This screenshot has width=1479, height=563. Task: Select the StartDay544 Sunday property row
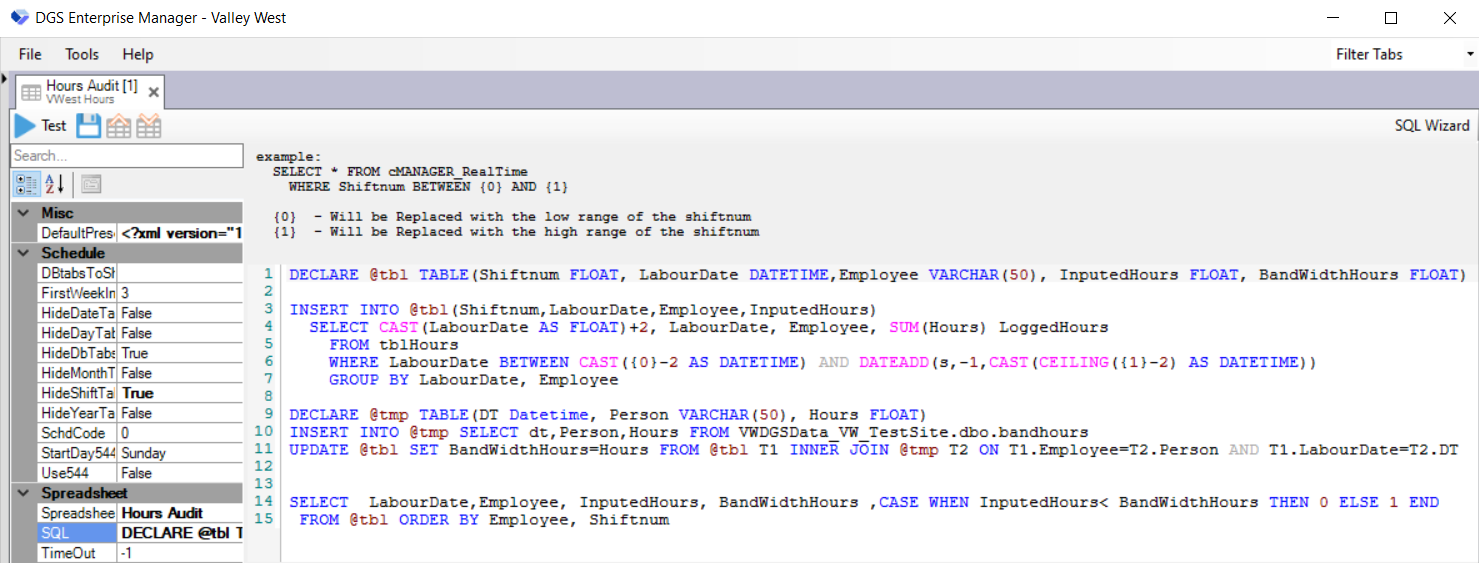[180, 453]
